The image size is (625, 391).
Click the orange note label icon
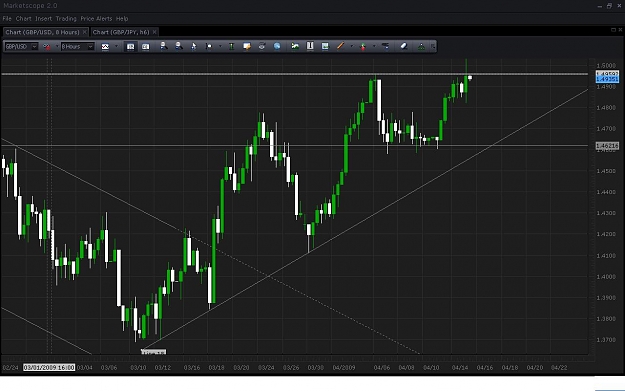[x=247, y=46]
